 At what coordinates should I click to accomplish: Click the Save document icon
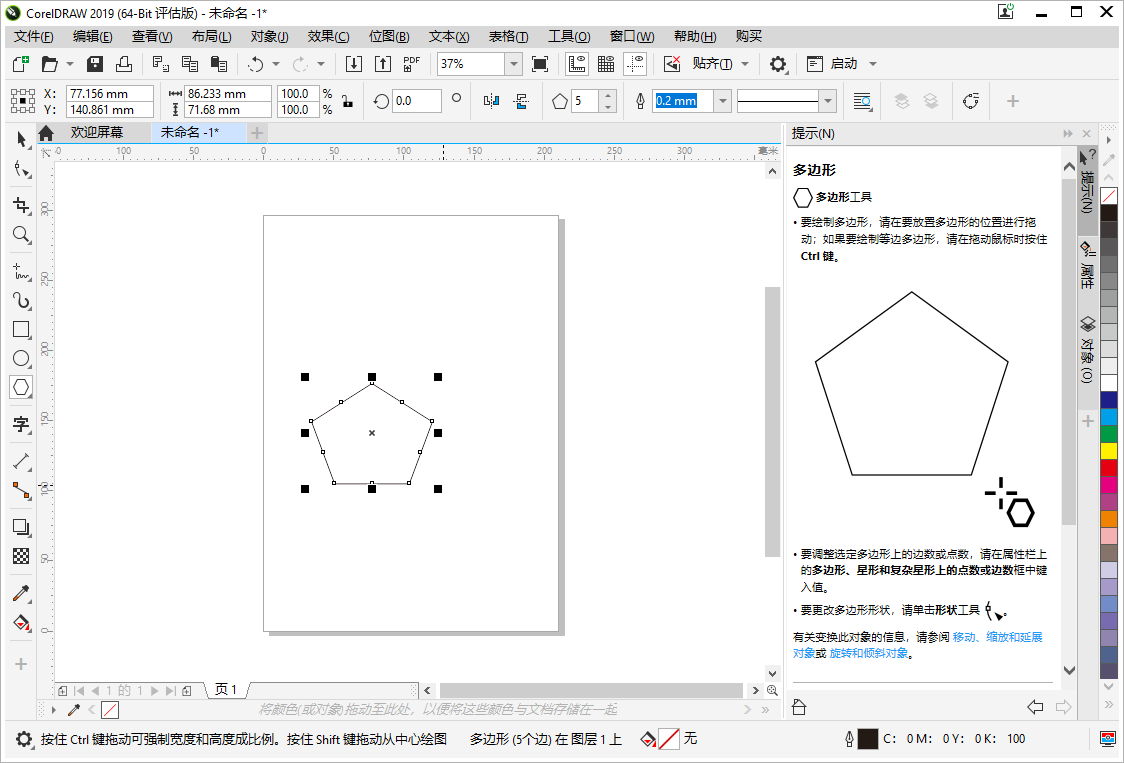pos(93,63)
